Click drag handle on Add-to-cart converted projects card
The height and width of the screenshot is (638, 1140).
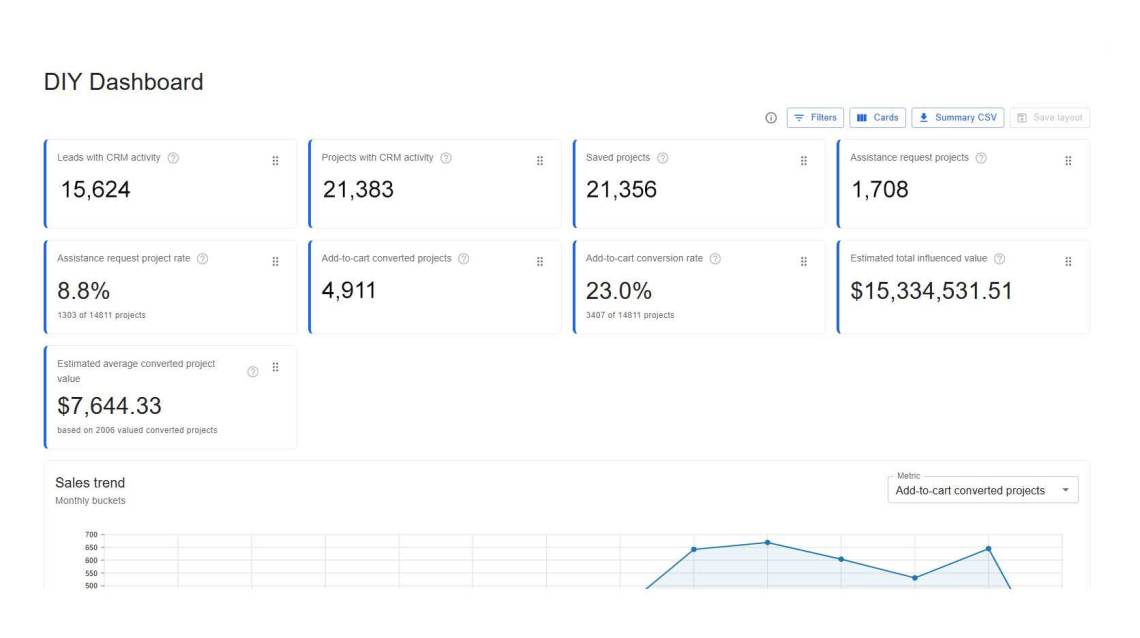click(x=539, y=262)
